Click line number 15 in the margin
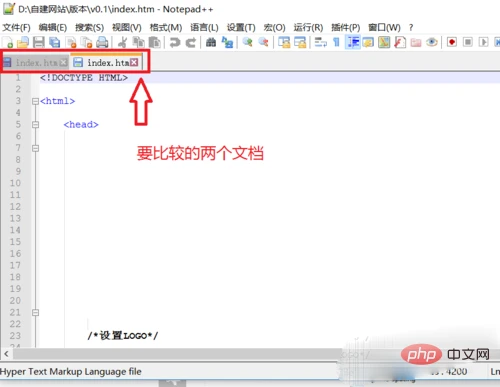500x387 pixels. click(15, 242)
